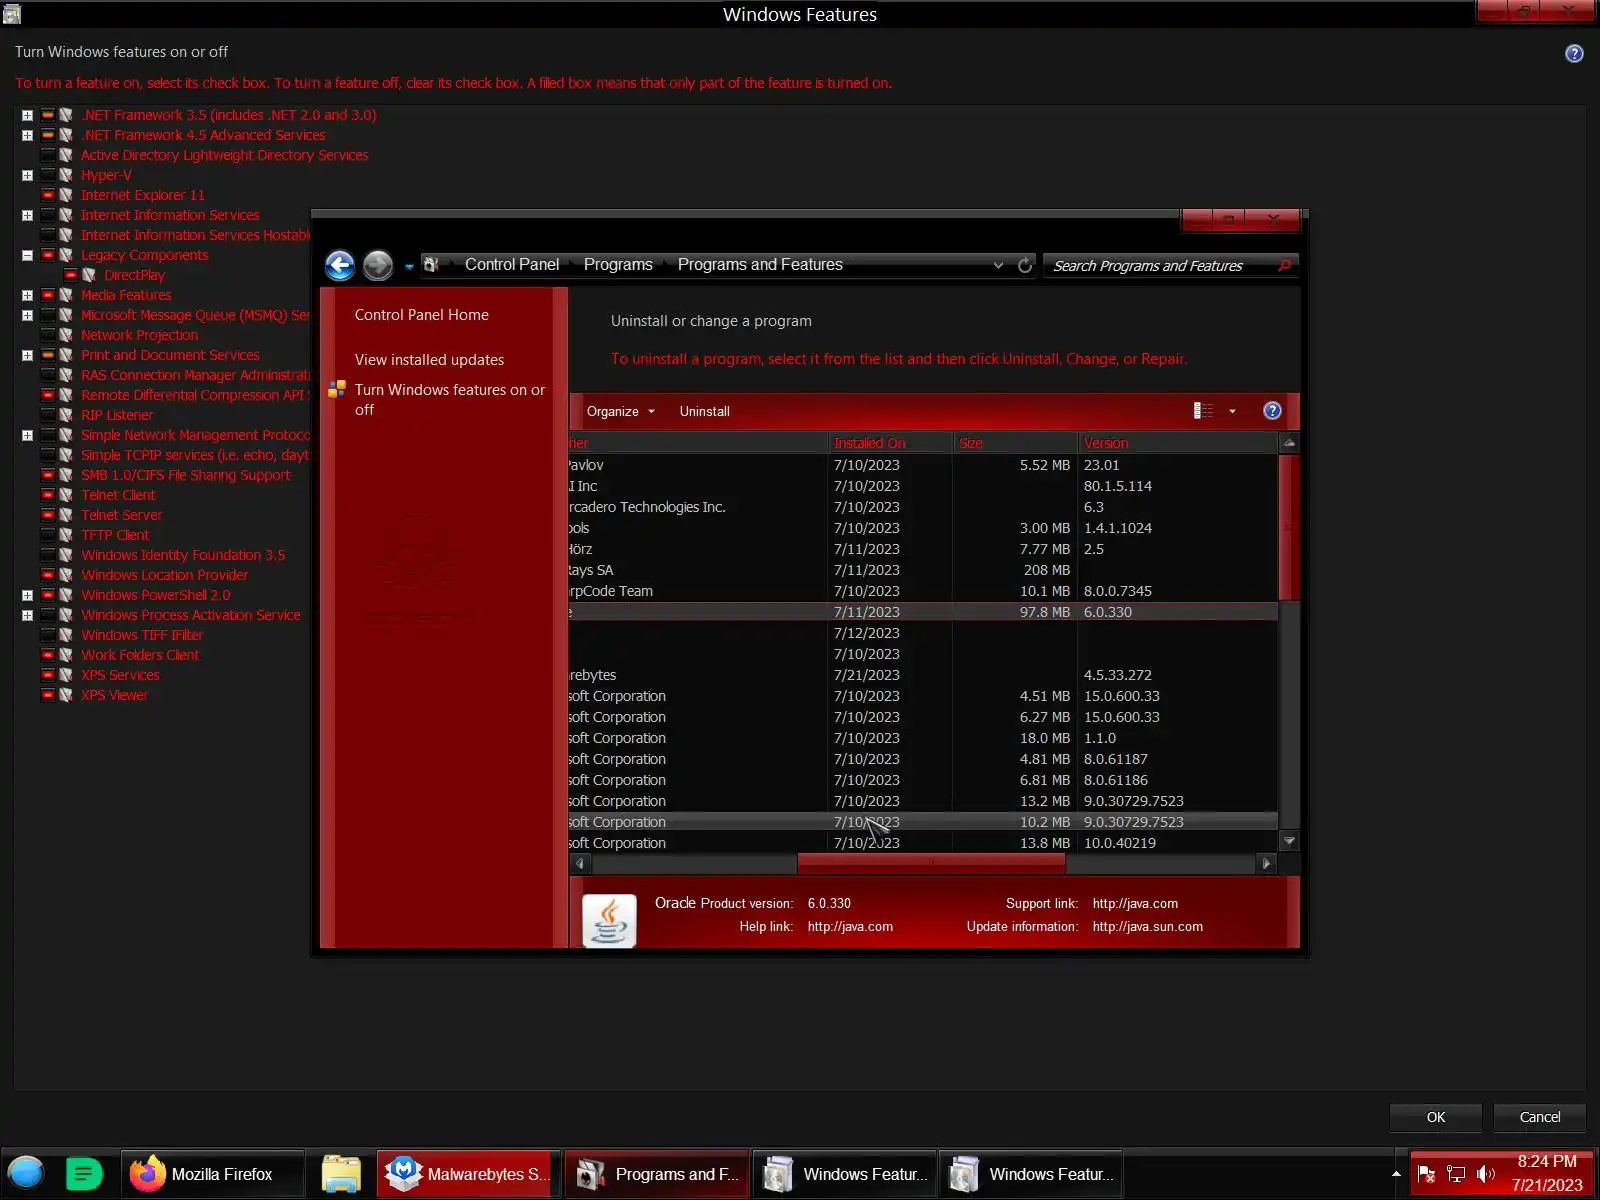Click Turn Windows features on or off
1600x1200 pixels.
[x=450, y=400]
